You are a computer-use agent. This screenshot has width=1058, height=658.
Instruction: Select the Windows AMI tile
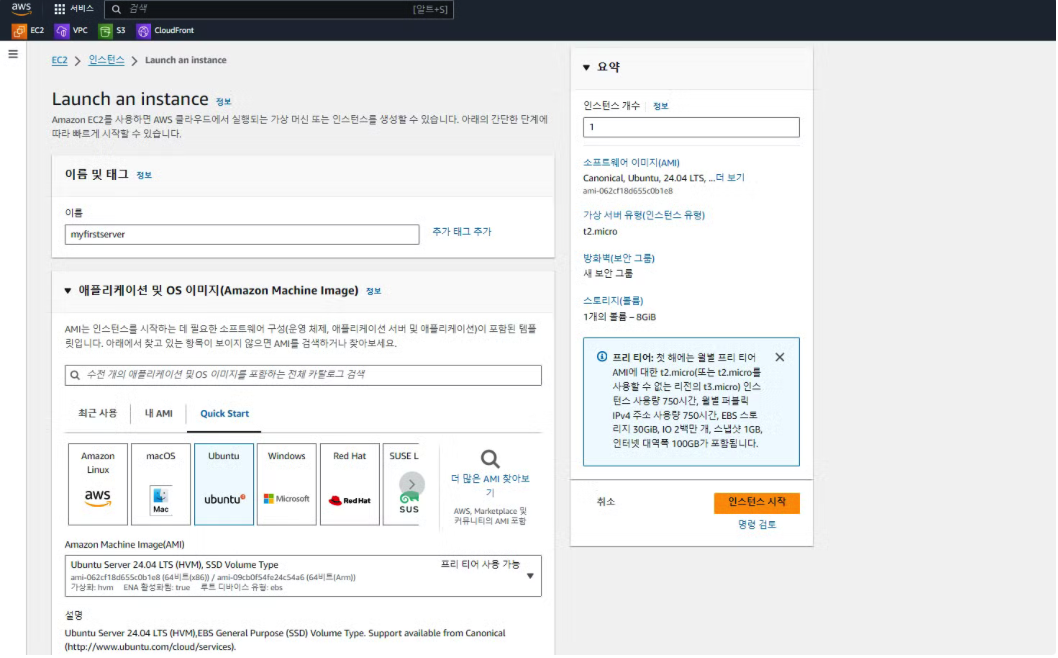click(287, 484)
